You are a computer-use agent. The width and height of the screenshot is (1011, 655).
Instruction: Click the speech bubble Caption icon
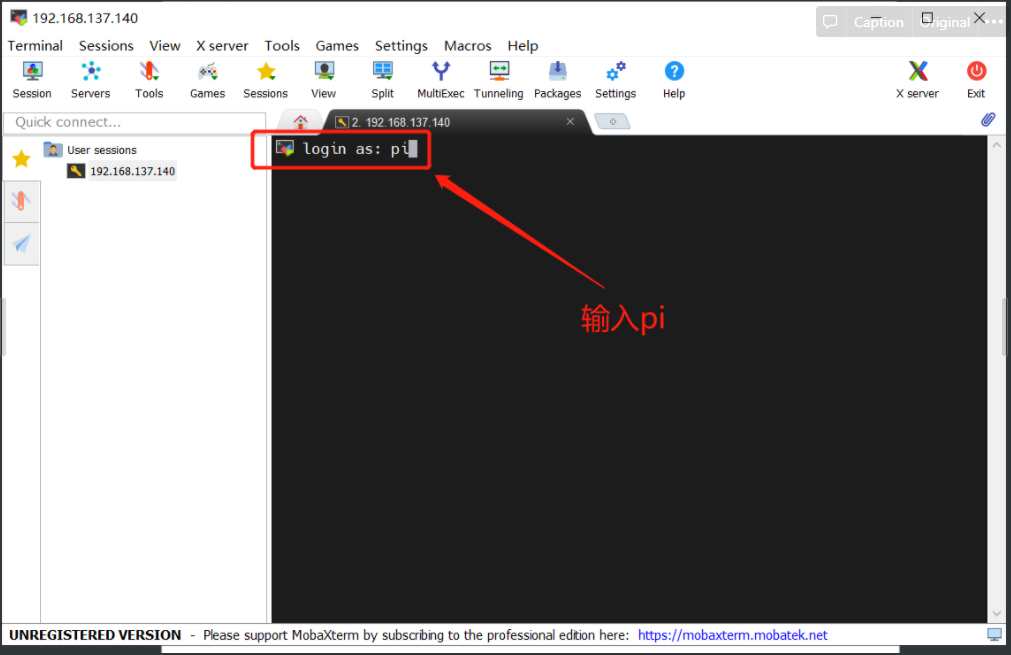point(830,22)
